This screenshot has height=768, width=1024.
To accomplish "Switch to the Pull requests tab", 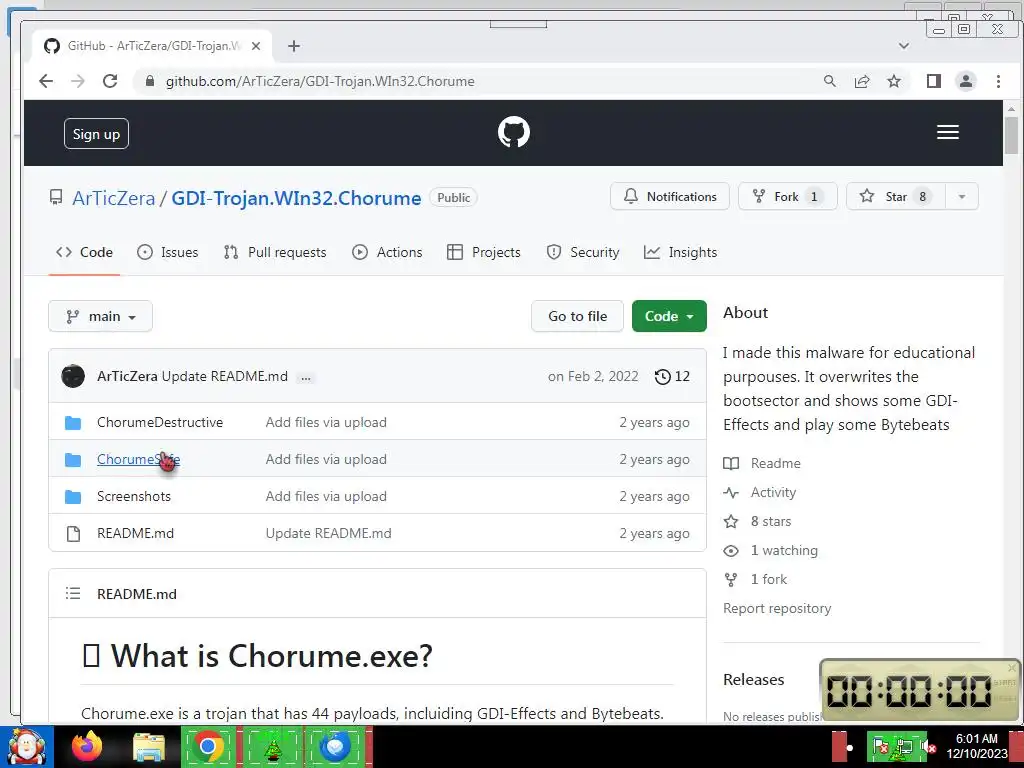I will (274, 252).
